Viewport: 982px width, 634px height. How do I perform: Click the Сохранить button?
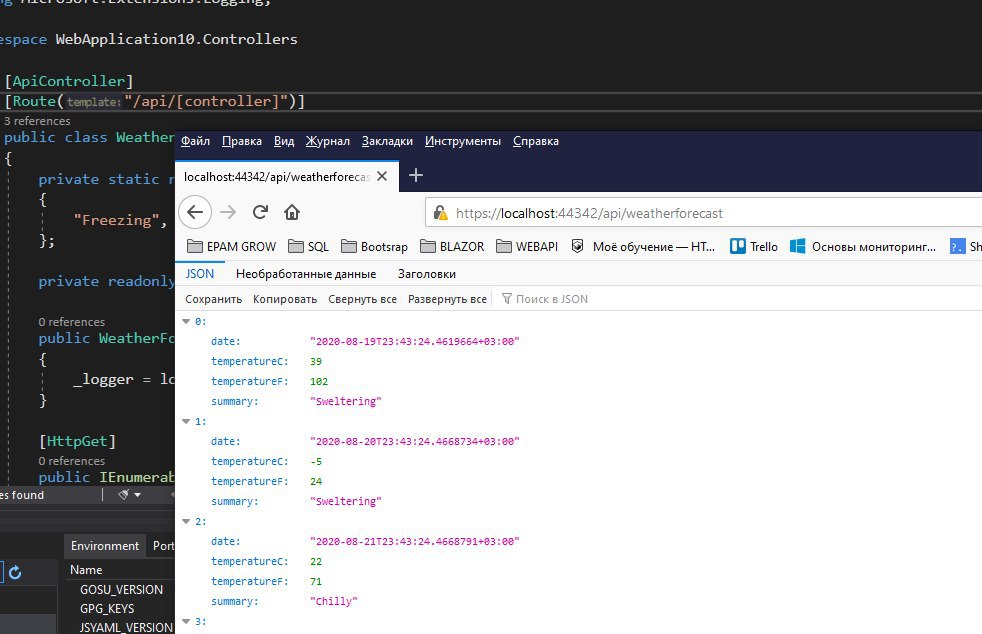click(214, 299)
